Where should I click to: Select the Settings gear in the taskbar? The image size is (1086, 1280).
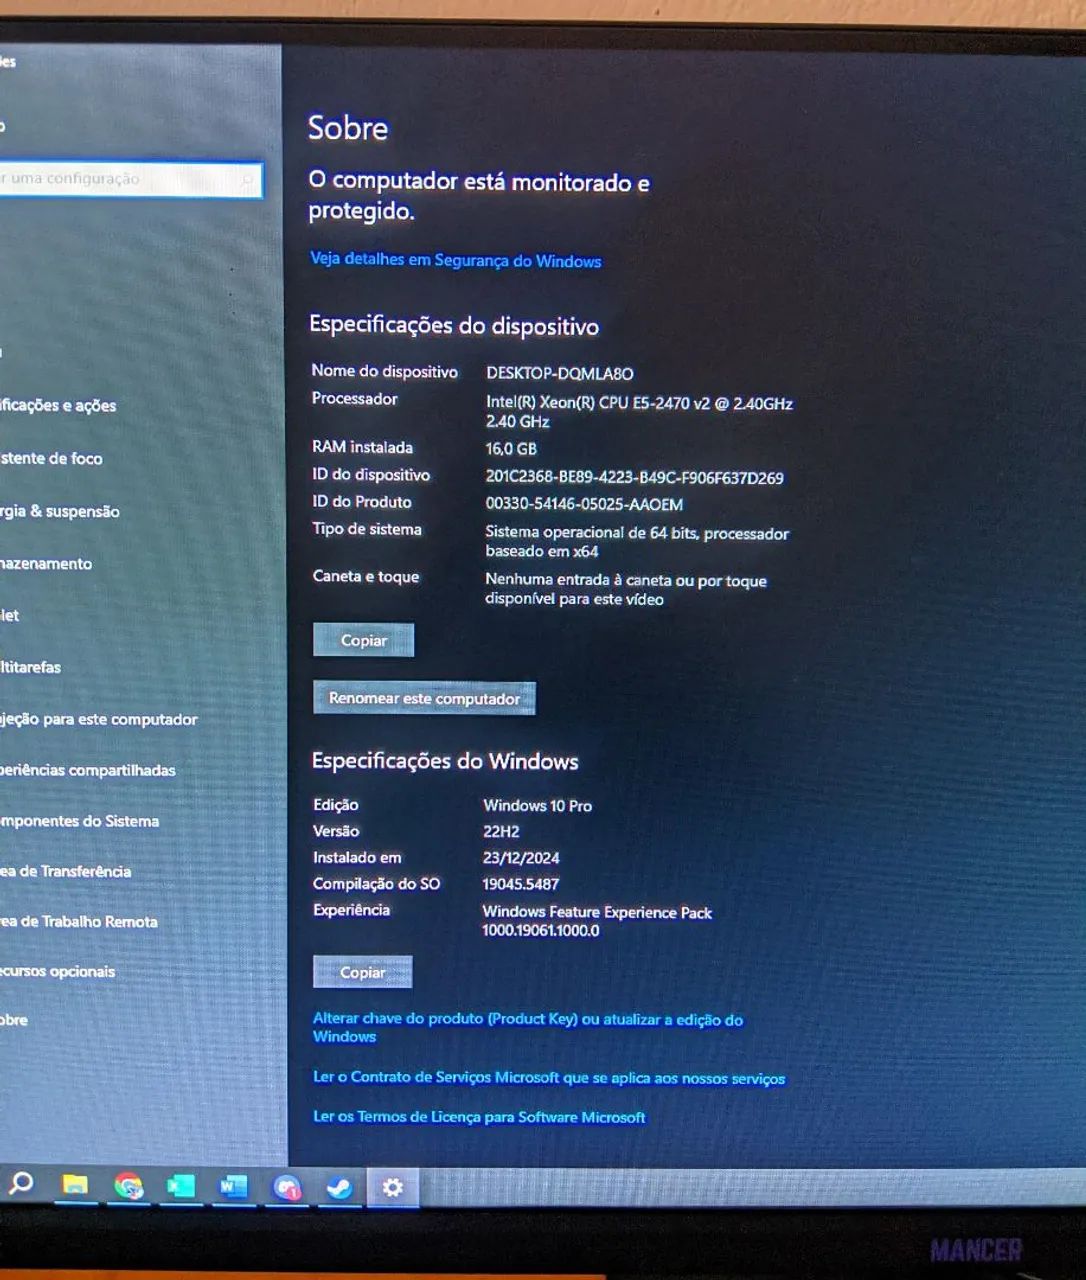coord(392,1188)
